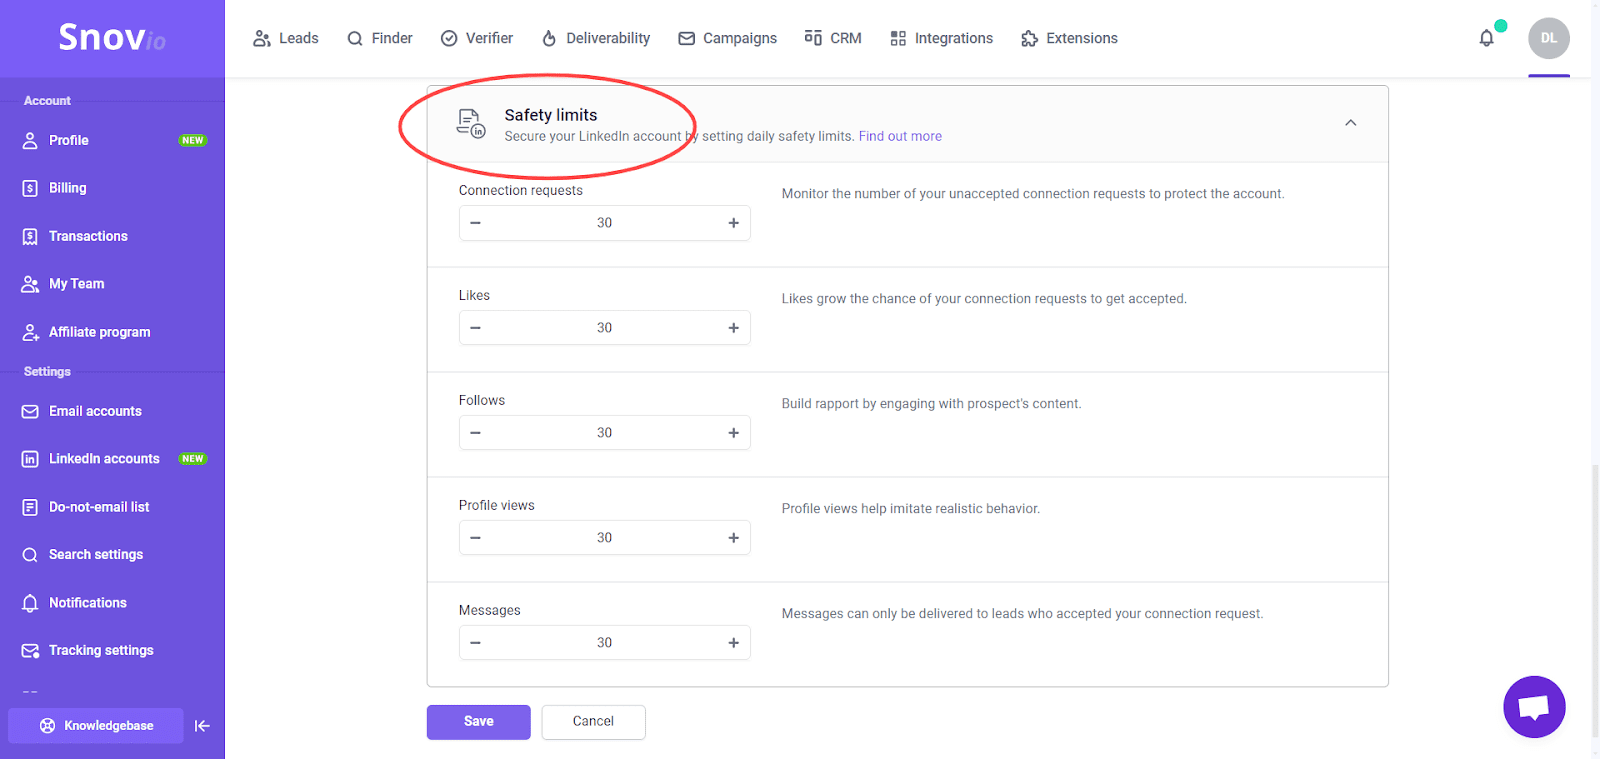
Task: Increase the Connection requests limit
Action: 733,223
